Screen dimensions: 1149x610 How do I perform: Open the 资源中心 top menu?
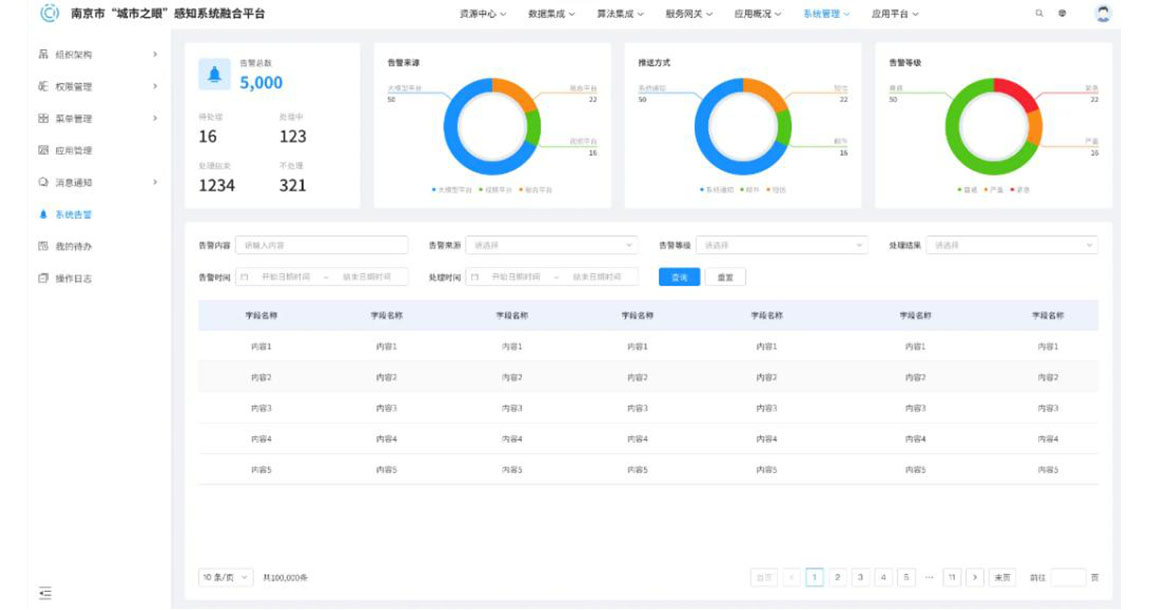[482, 14]
